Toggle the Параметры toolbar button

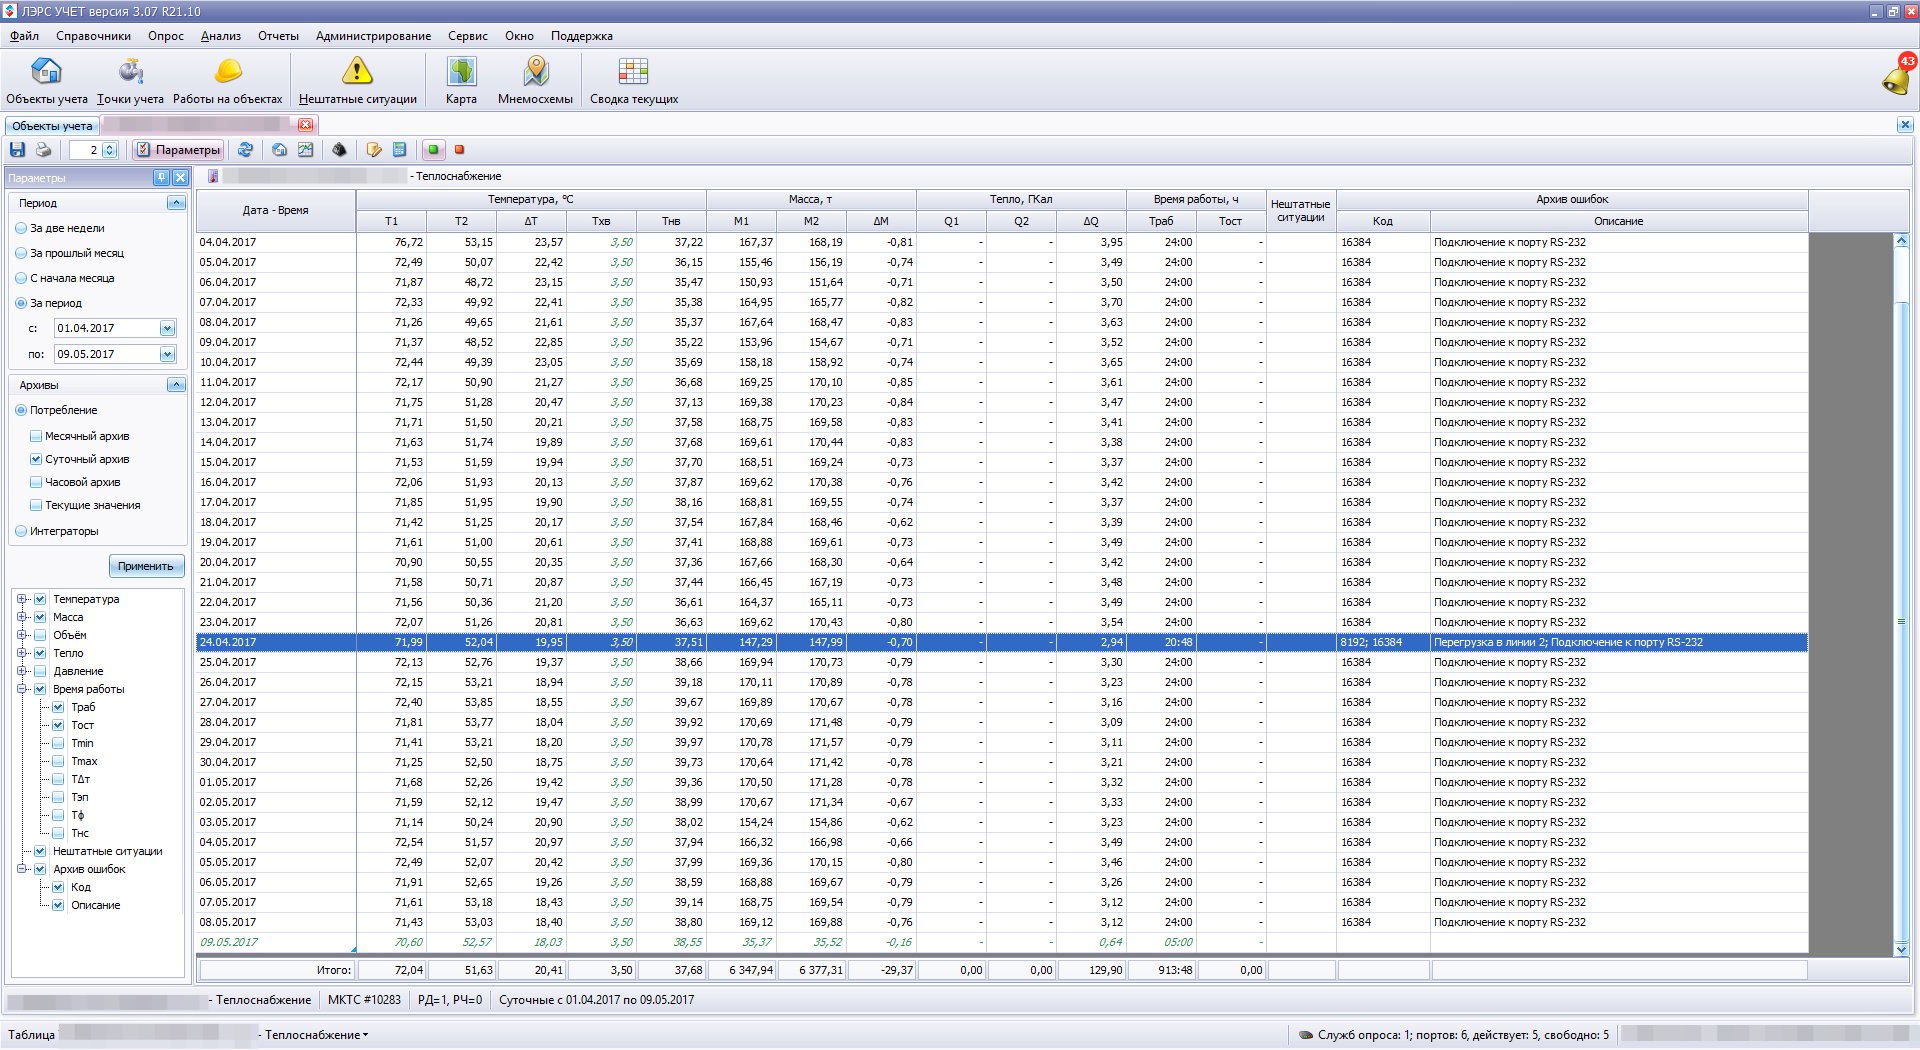click(178, 150)
